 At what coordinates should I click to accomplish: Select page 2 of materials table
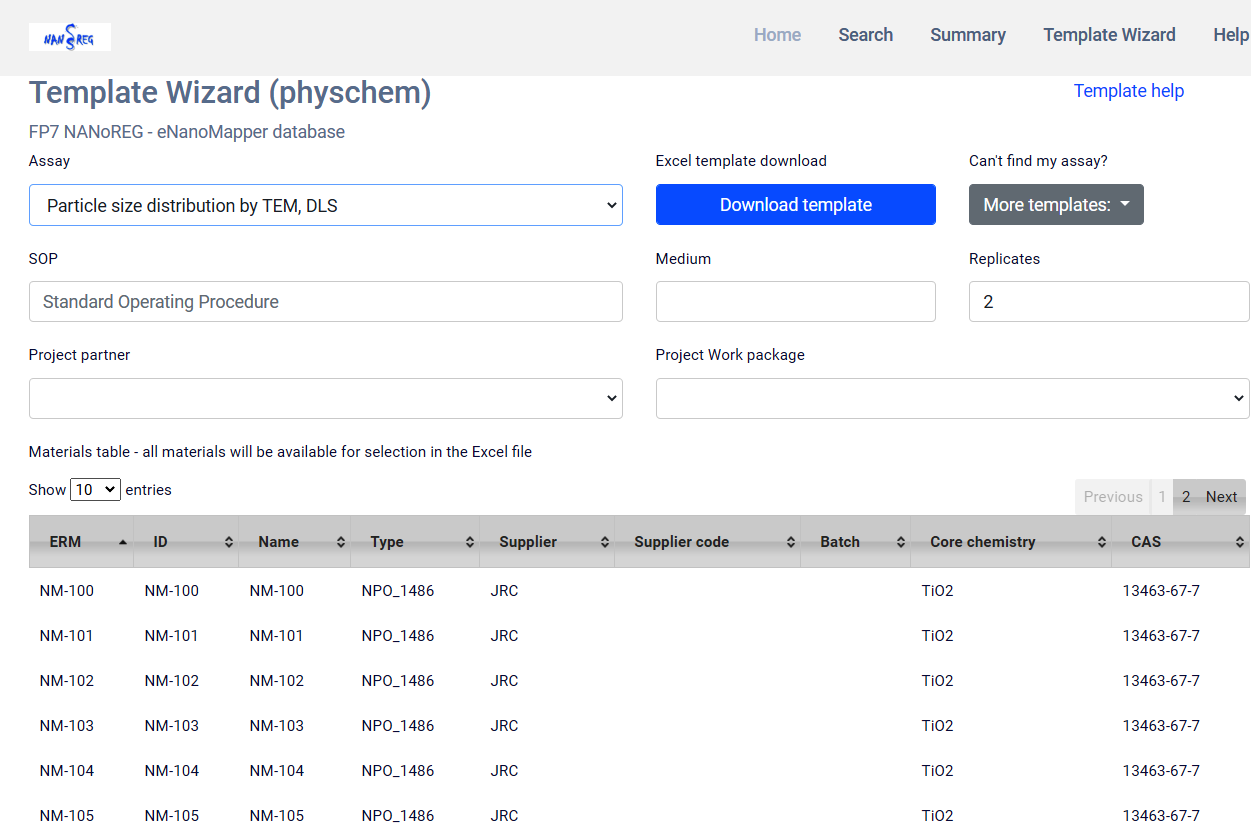[1186, 497]
